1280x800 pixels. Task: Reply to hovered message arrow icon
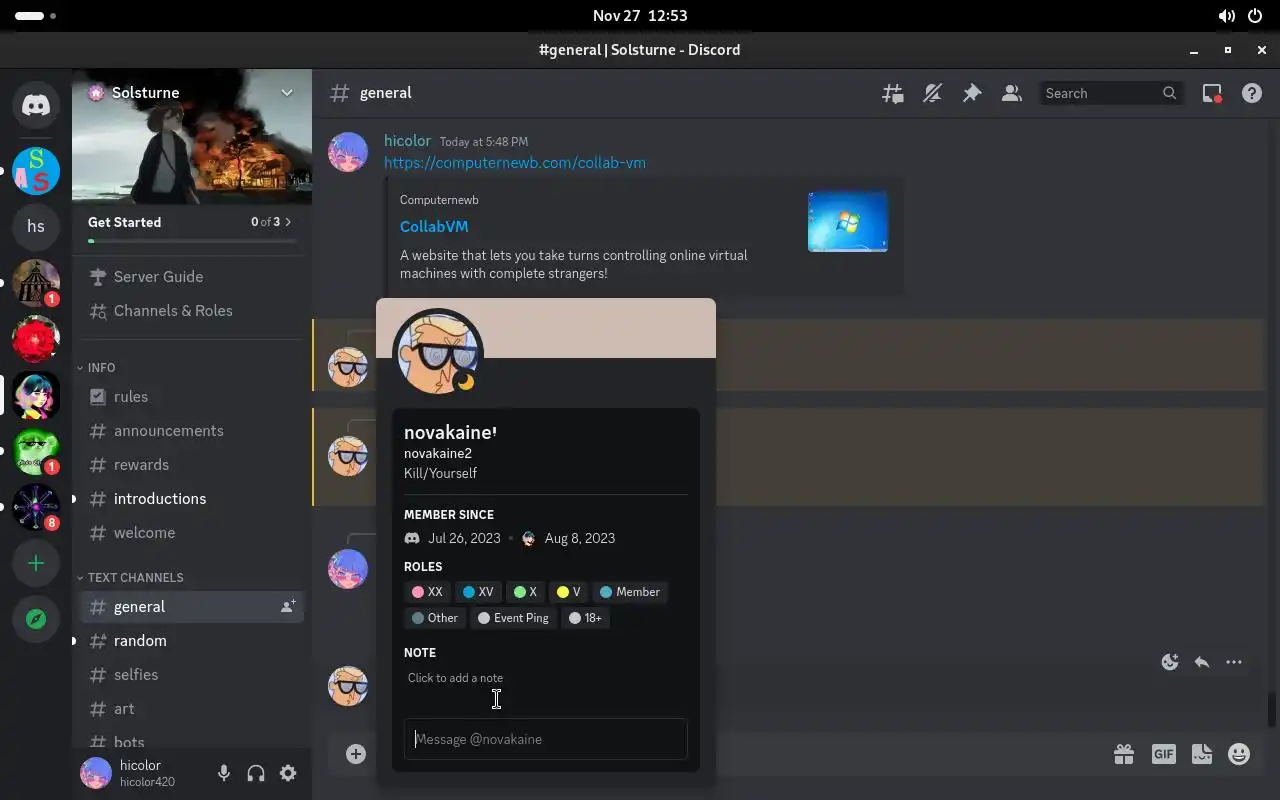pyautogui.click(x=1202, y=662)
